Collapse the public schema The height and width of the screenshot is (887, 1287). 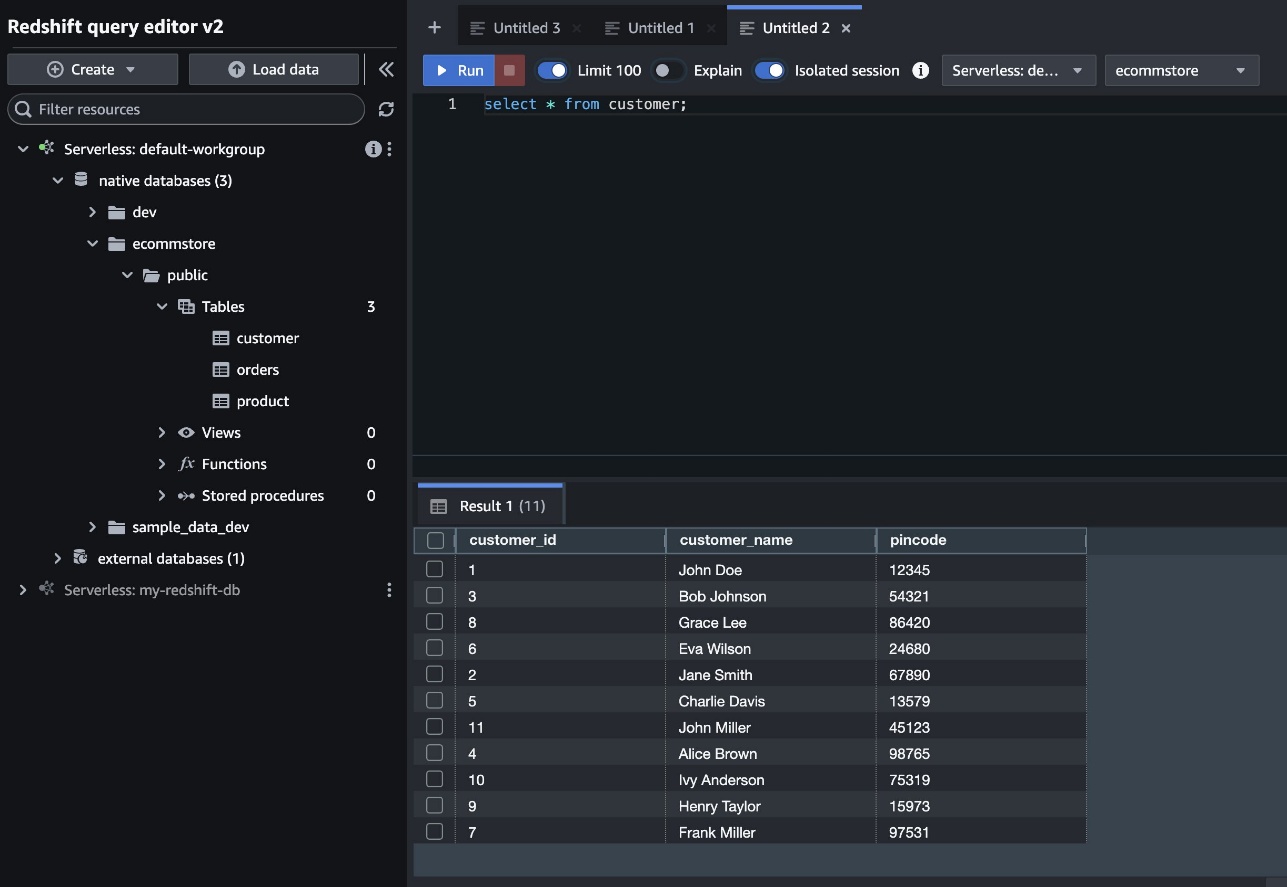[127, 275]
